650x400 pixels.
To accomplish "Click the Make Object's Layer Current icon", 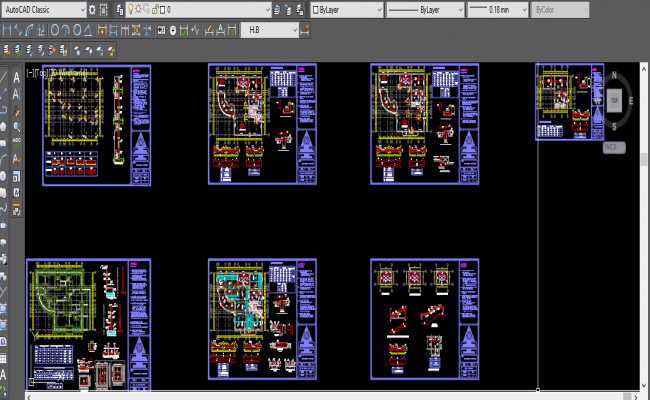I will pos(276,9).
